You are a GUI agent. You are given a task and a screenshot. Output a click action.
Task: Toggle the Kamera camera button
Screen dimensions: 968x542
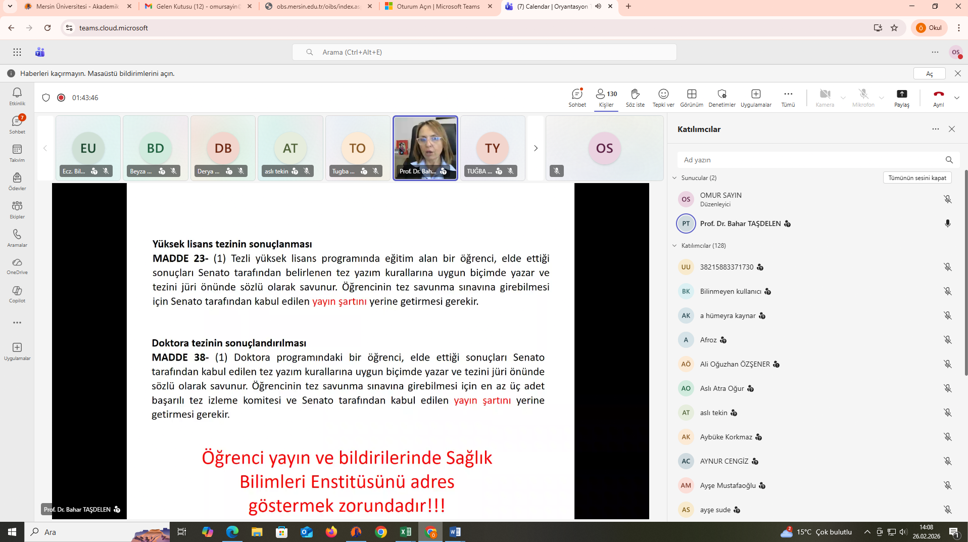click(x=824, y=97)
